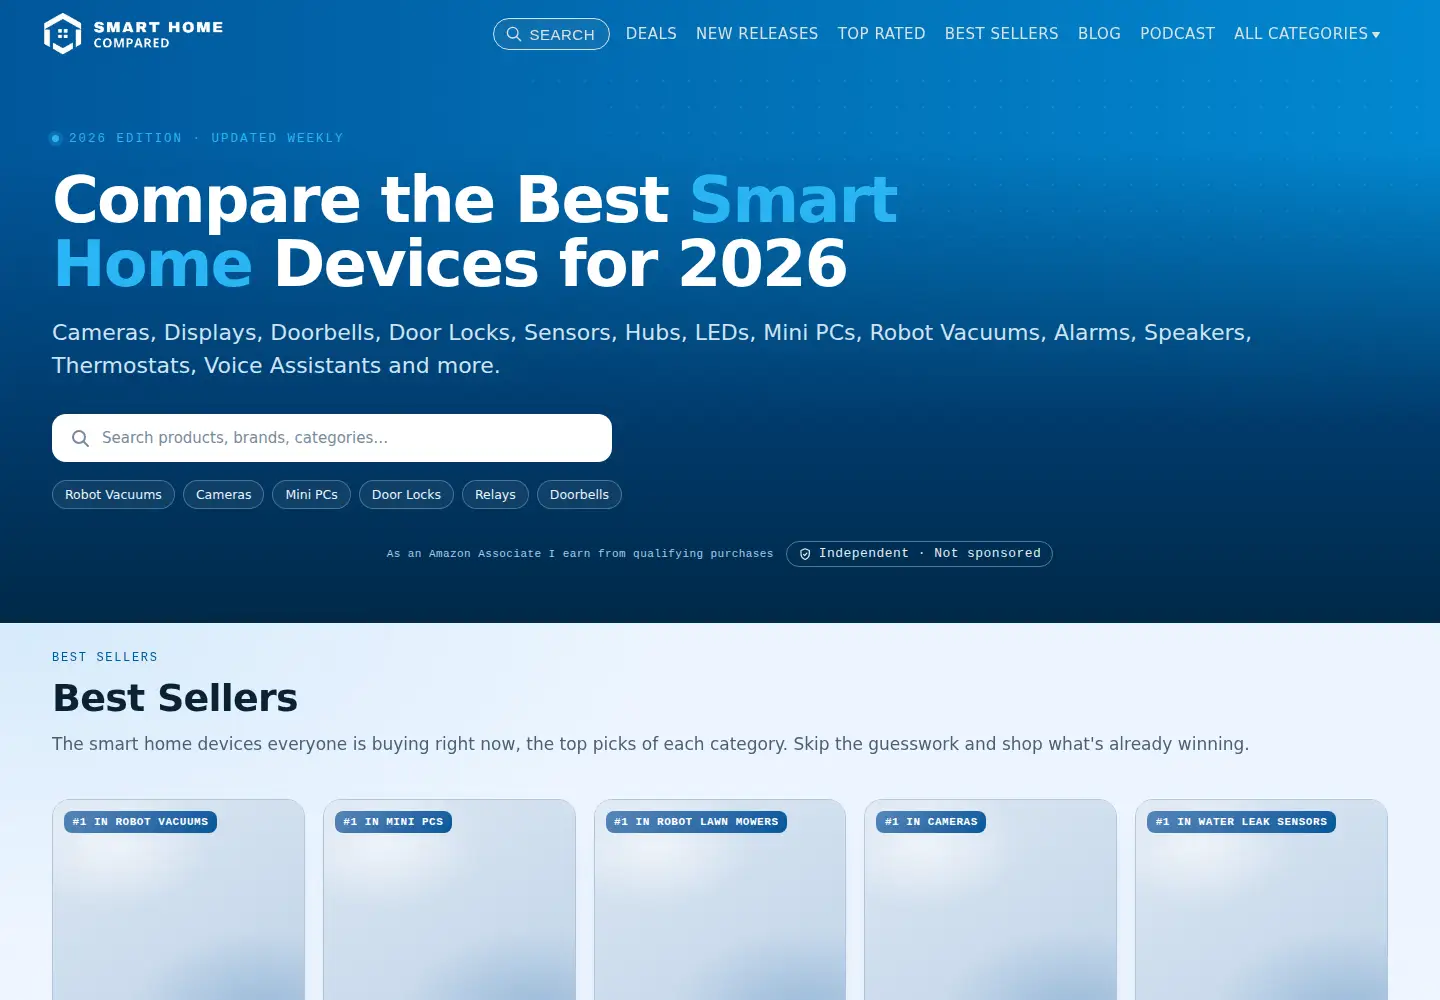Open the Search button in the navbar
The height and width of the screenshot is (1000, 1440).
coord(551,34)
